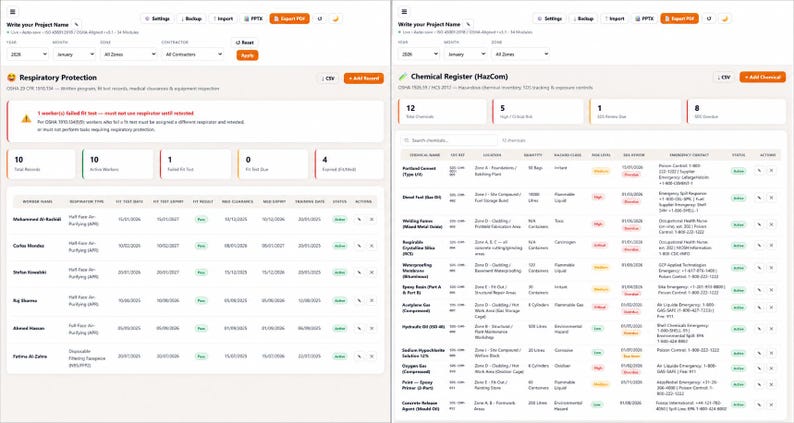The width and height of the screenshot is (794, 423).
Task: Click Backup in right panel toolbar
Action: point(583,19)
